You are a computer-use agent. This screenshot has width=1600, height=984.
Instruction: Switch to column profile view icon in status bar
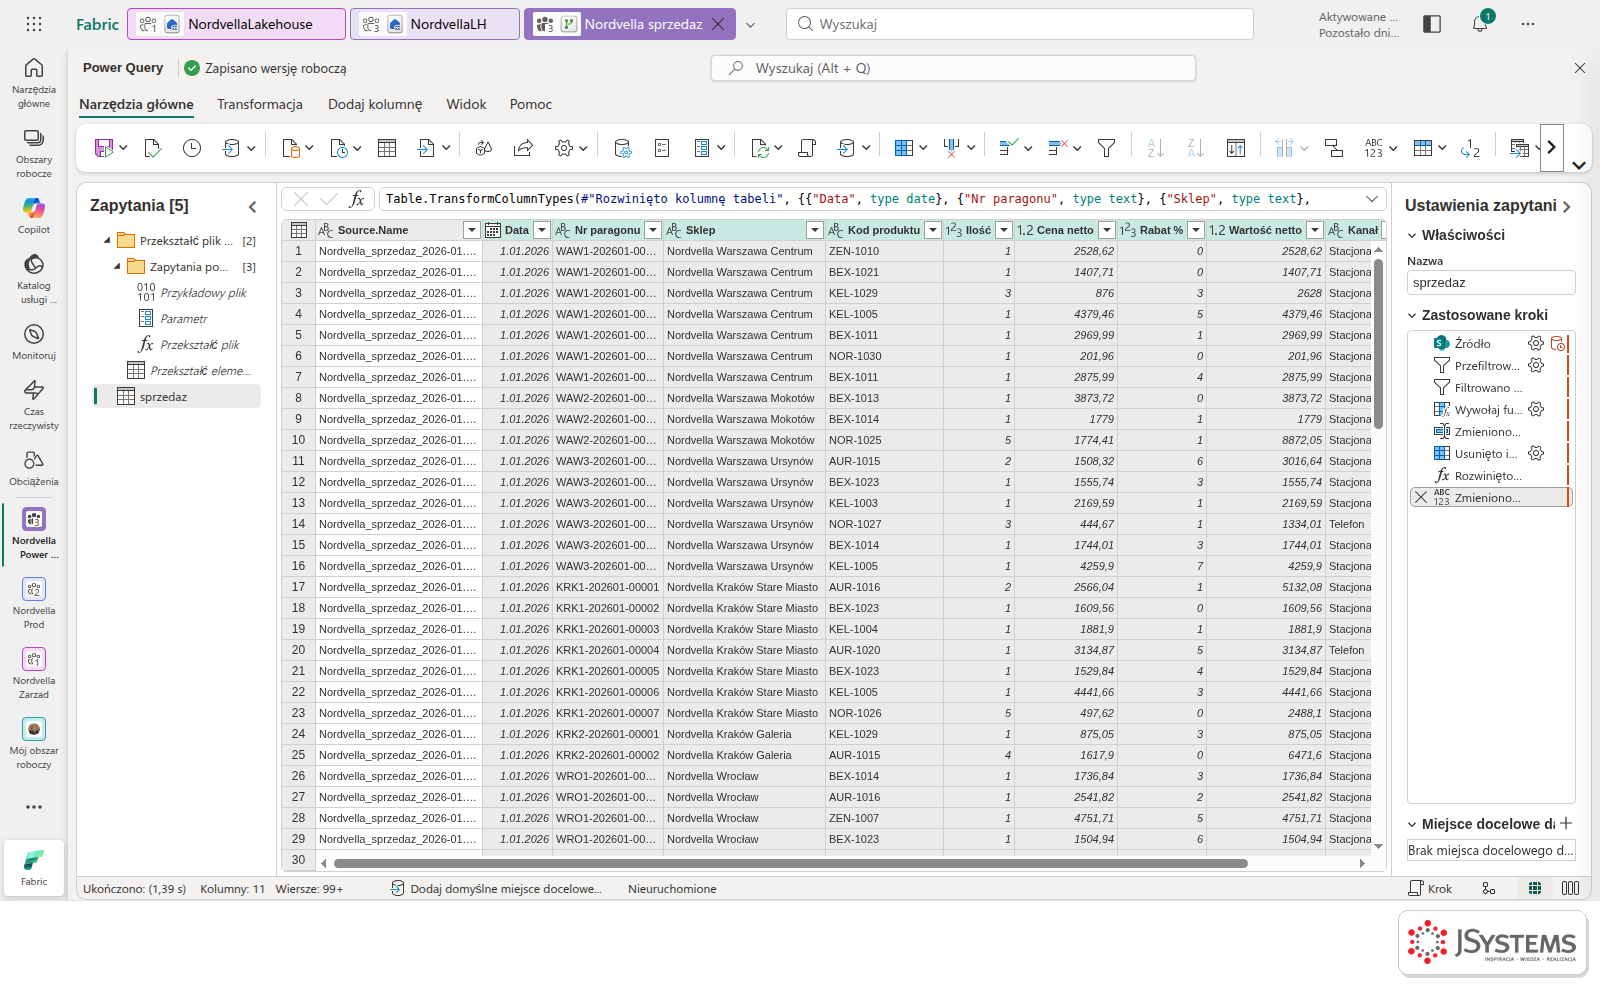coord(1571,888)
